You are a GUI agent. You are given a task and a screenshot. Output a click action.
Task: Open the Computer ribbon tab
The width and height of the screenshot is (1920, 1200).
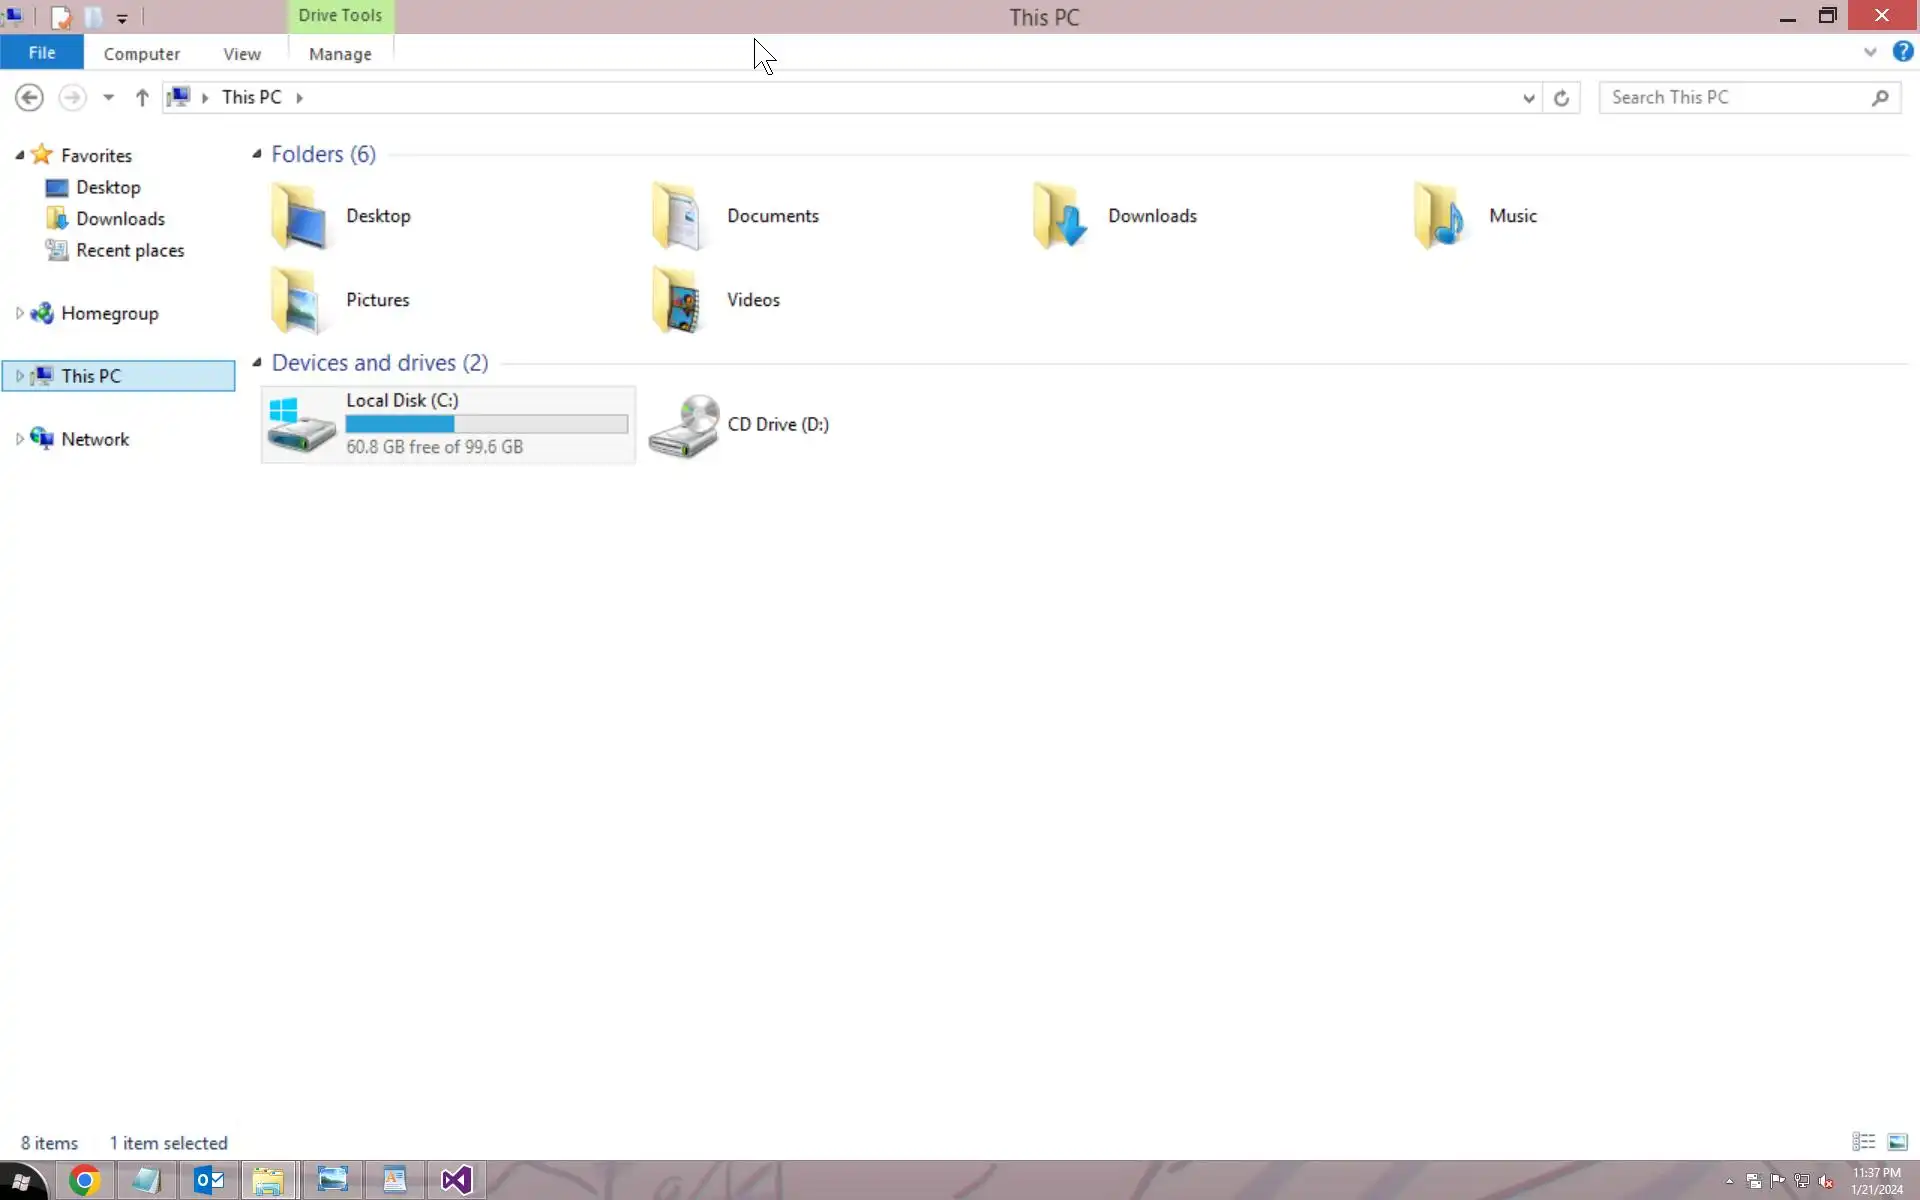[142, 54]
